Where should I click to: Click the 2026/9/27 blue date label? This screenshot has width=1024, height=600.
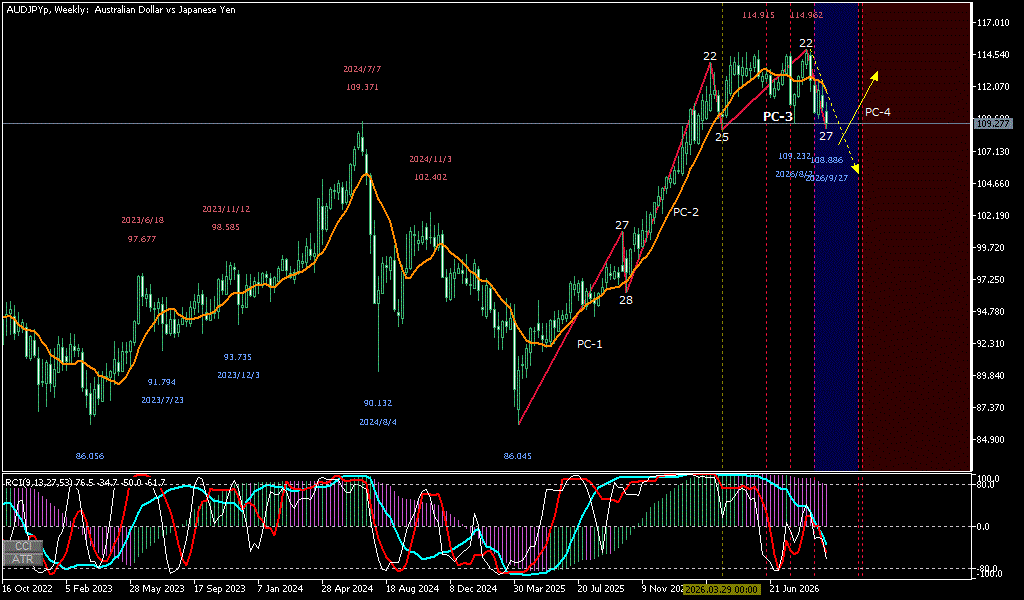pos(827,178)
